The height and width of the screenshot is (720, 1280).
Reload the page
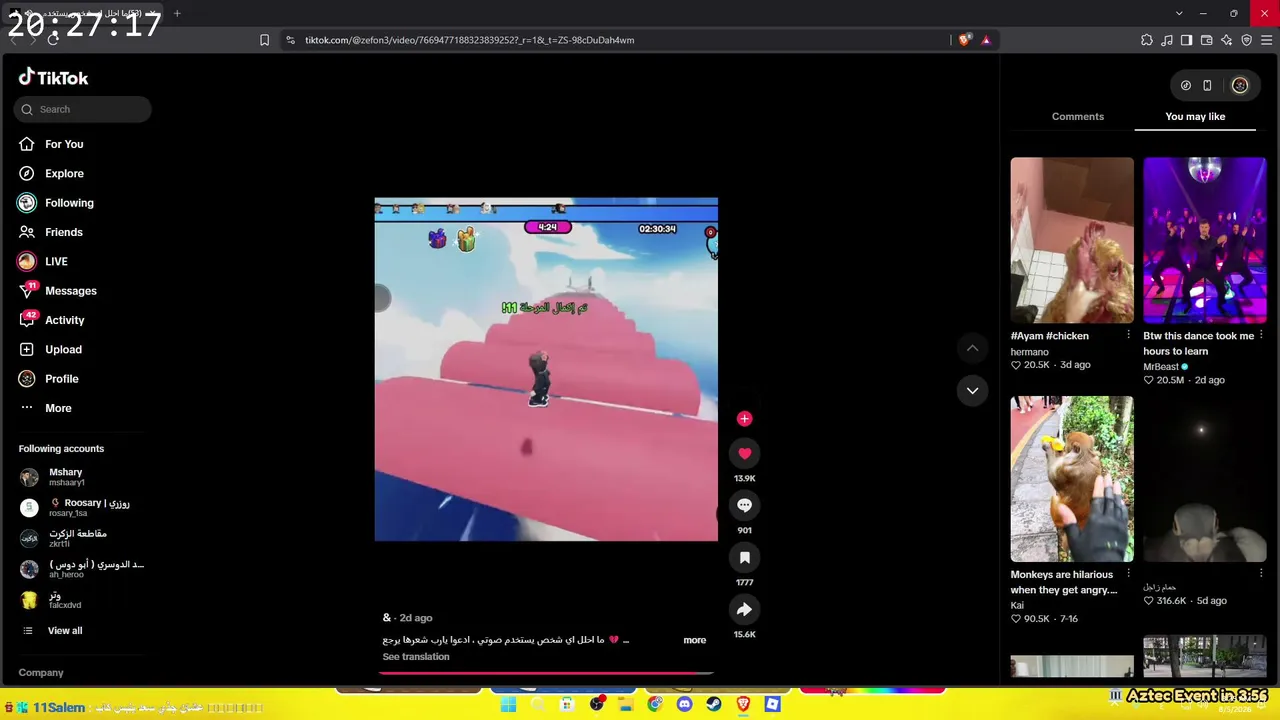pos(52,40)
